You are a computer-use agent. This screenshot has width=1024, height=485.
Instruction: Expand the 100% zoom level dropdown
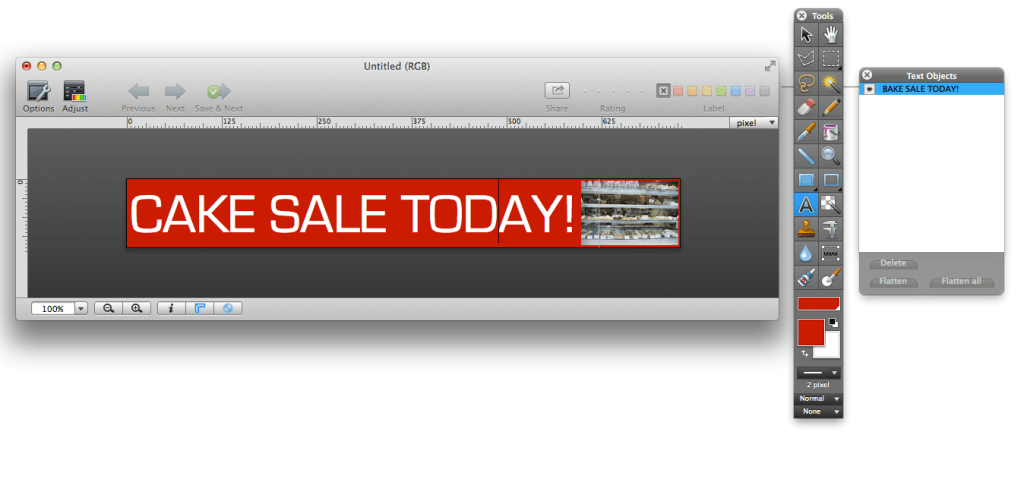point(81,309)
